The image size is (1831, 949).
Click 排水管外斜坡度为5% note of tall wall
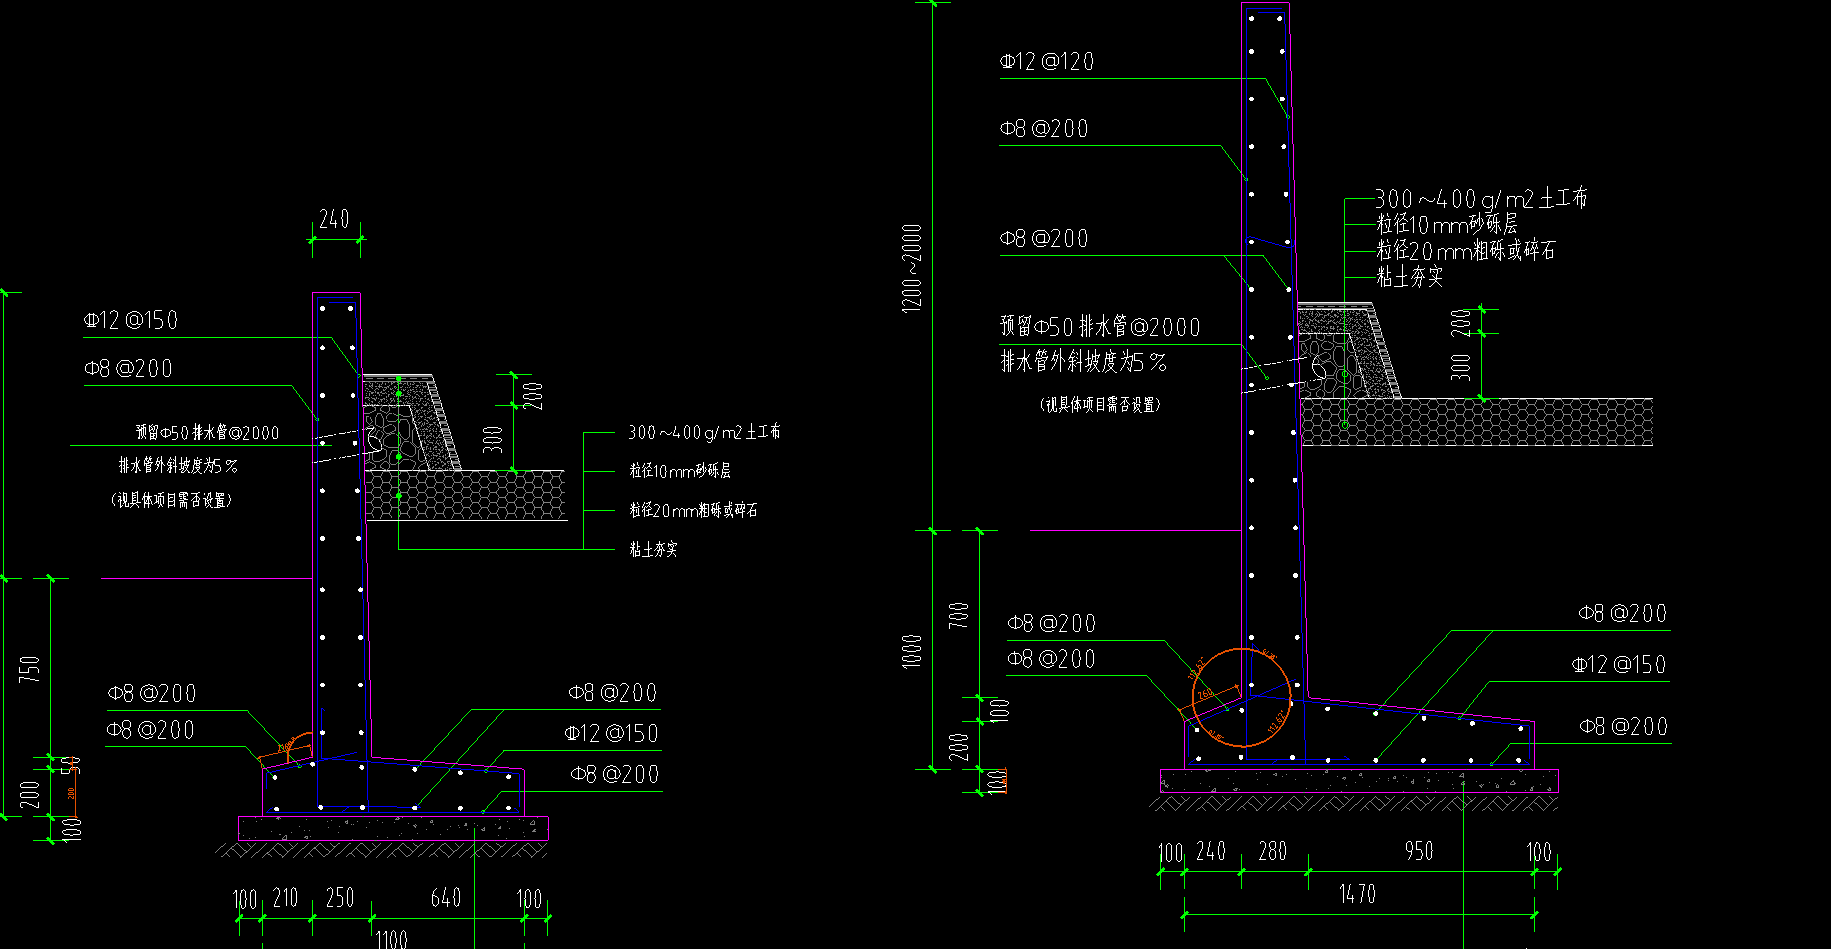coord(1084,362)
